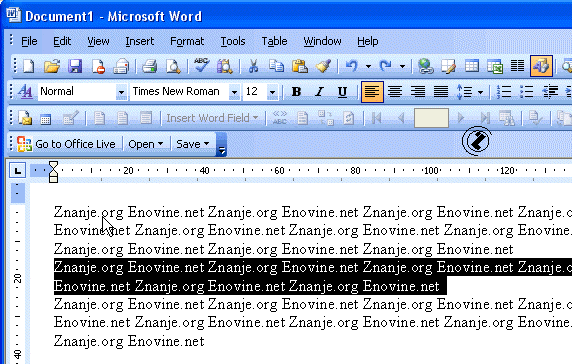The image size is (572, 364).
Task: Open the Style dropdown showing Normal
Action: [x=121, y=92]
